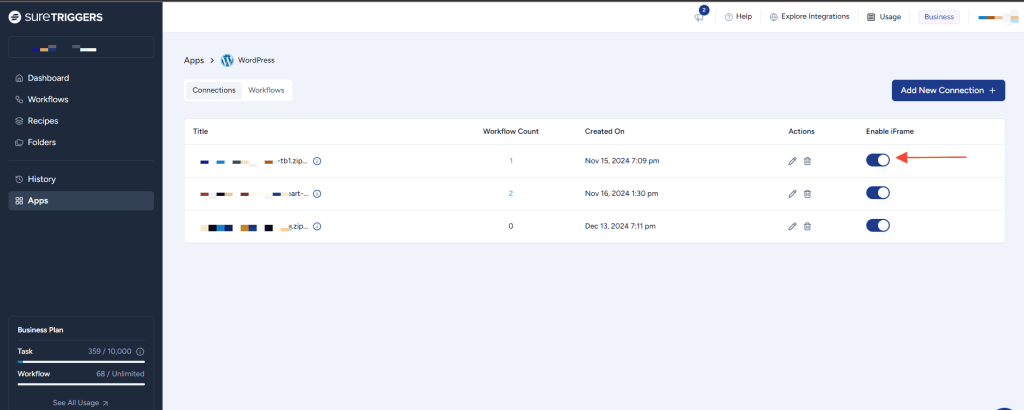Viewport: 1024px width, 410px height.
Task: Click info icon next to Task usage
Action: point(140,352)
